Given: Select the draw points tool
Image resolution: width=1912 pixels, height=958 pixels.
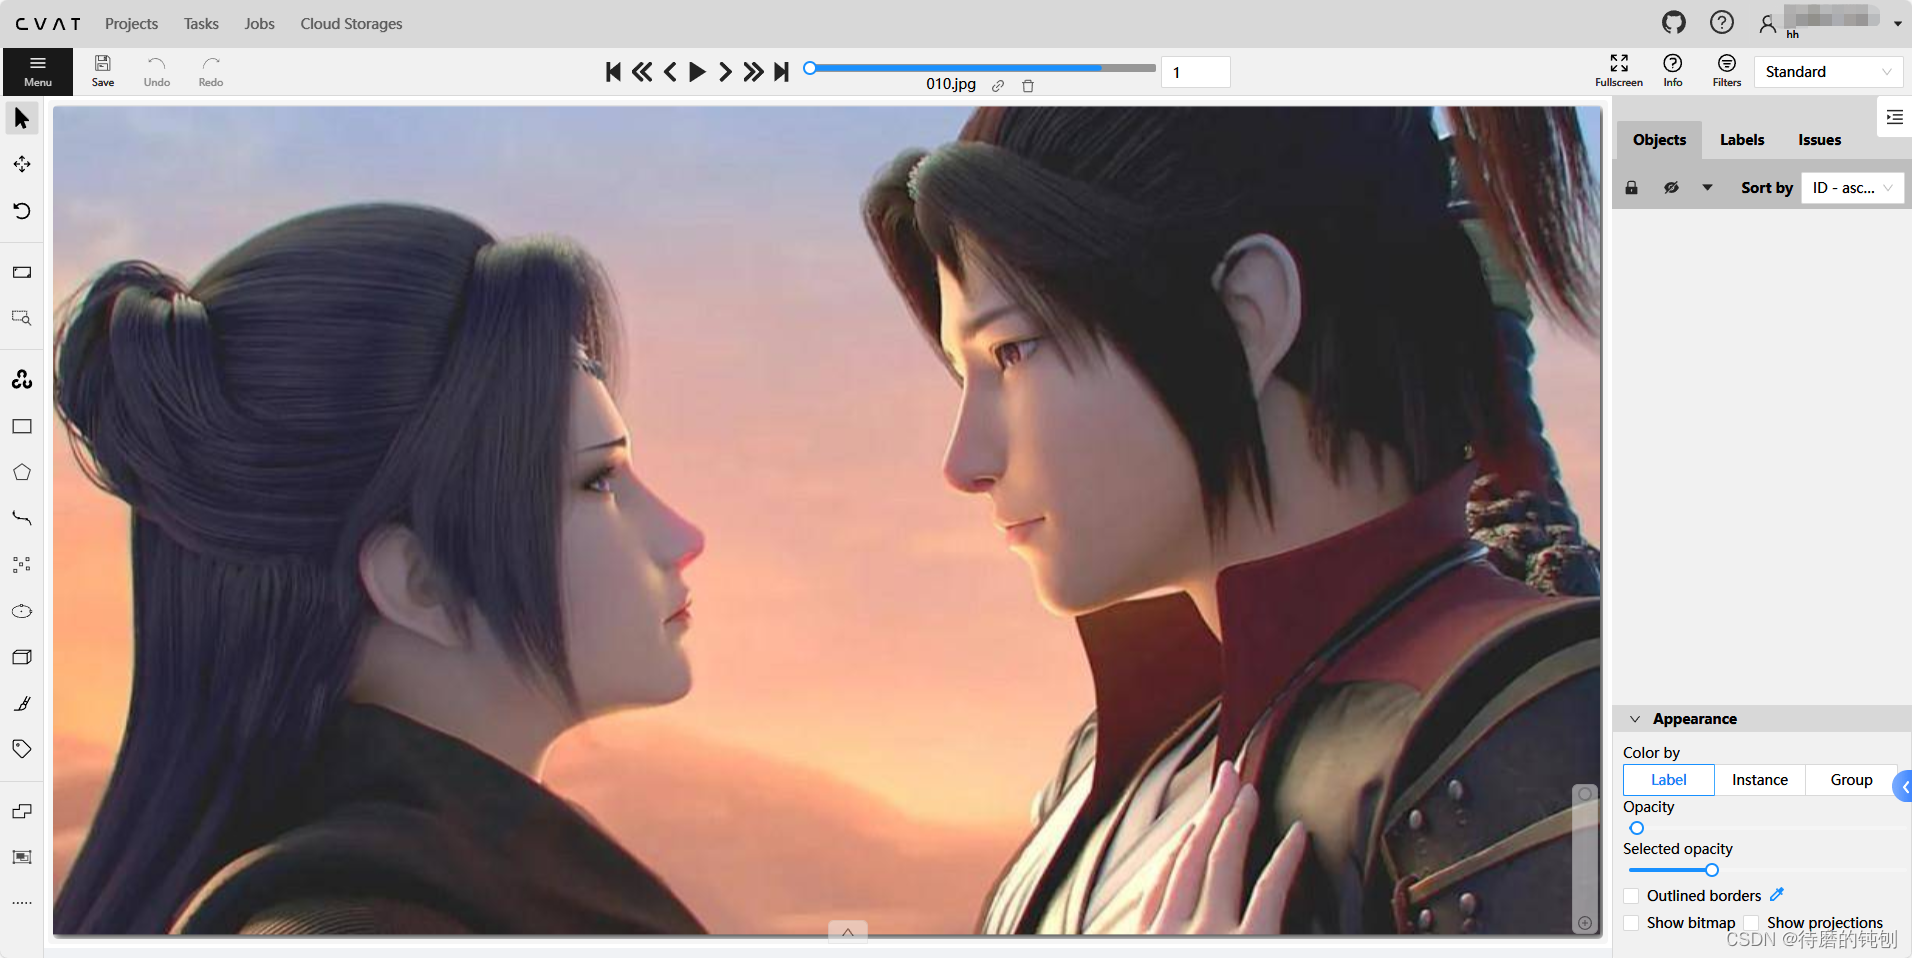Looking at the screenshot, I should pos(21,565).
